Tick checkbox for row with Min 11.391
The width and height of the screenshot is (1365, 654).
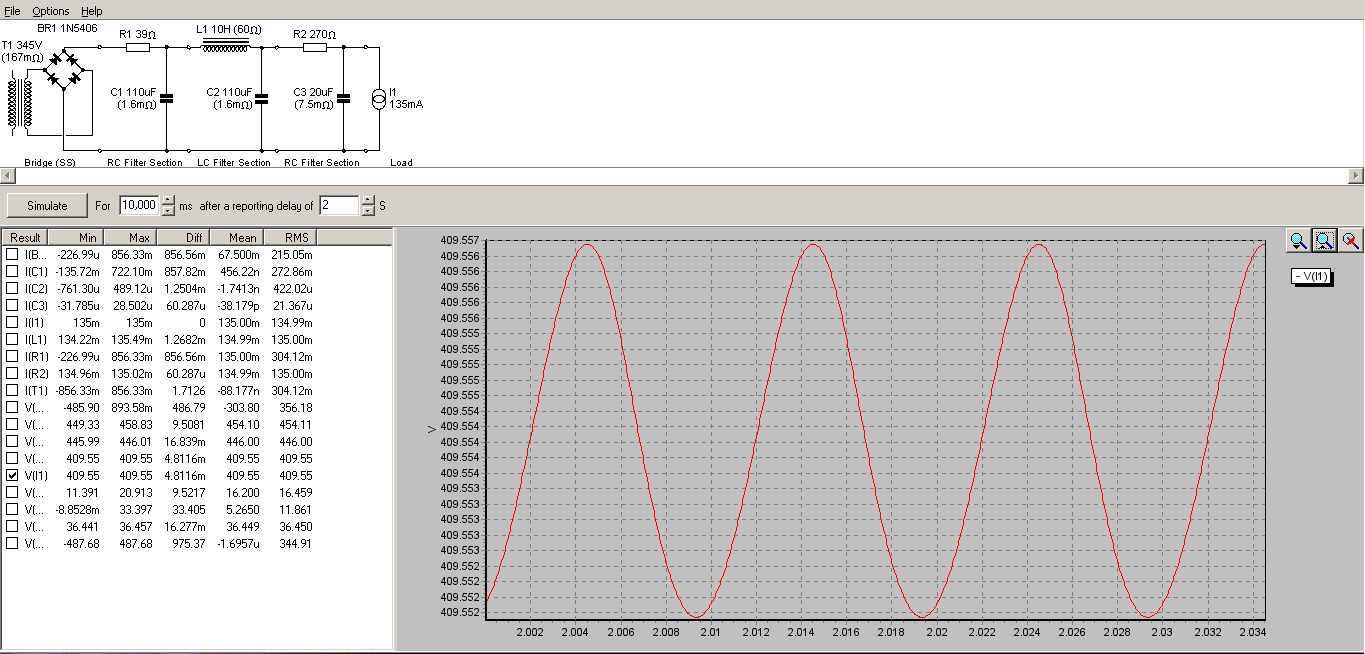tap(12, 492)
